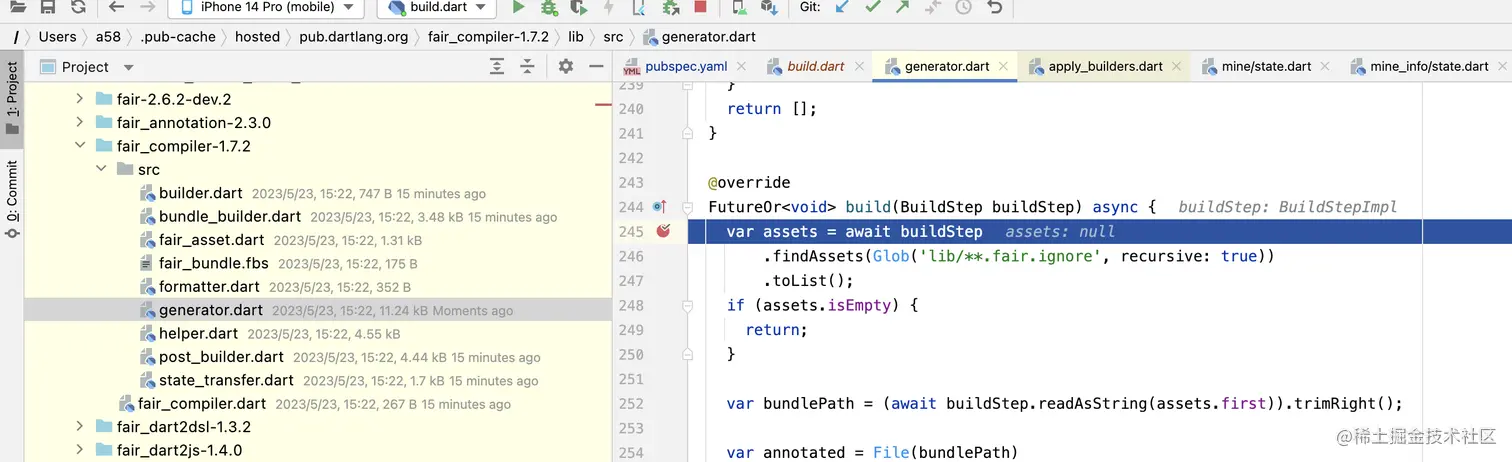The height and width of the screenshot is (462, 1512).
Task: Select fair_compiler.dart in the tree
Action: tap(202, 404)
